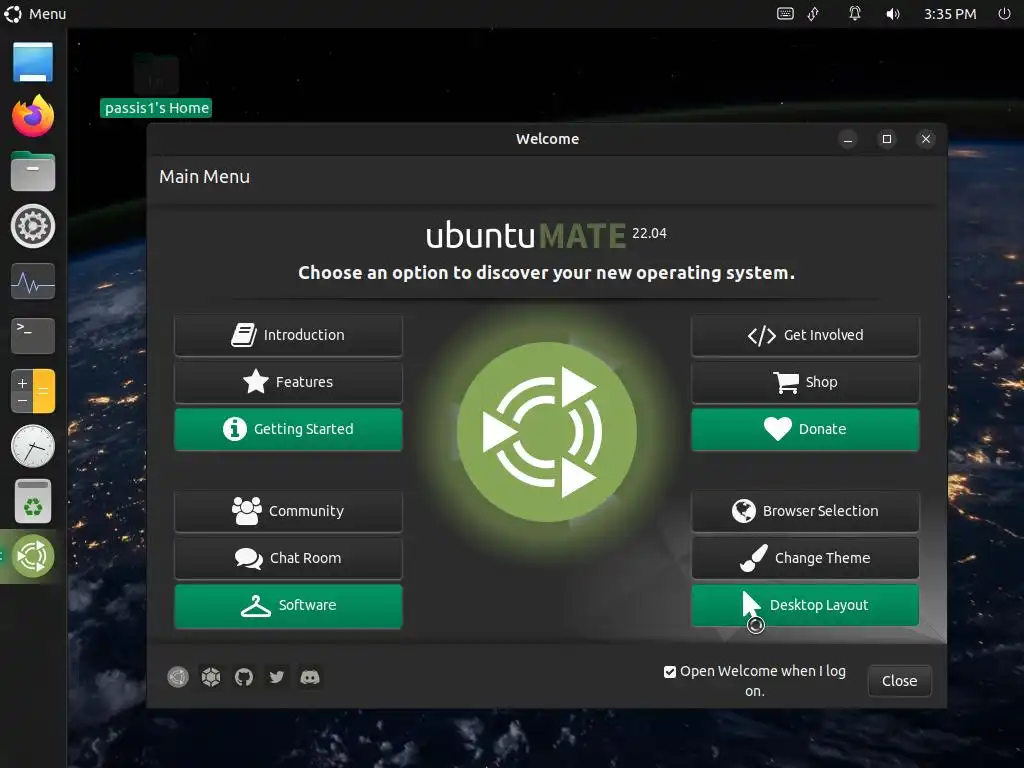The height and width of the screenshot is (768, 1024).
Task: Open the Chat Room
Action: 288,558
